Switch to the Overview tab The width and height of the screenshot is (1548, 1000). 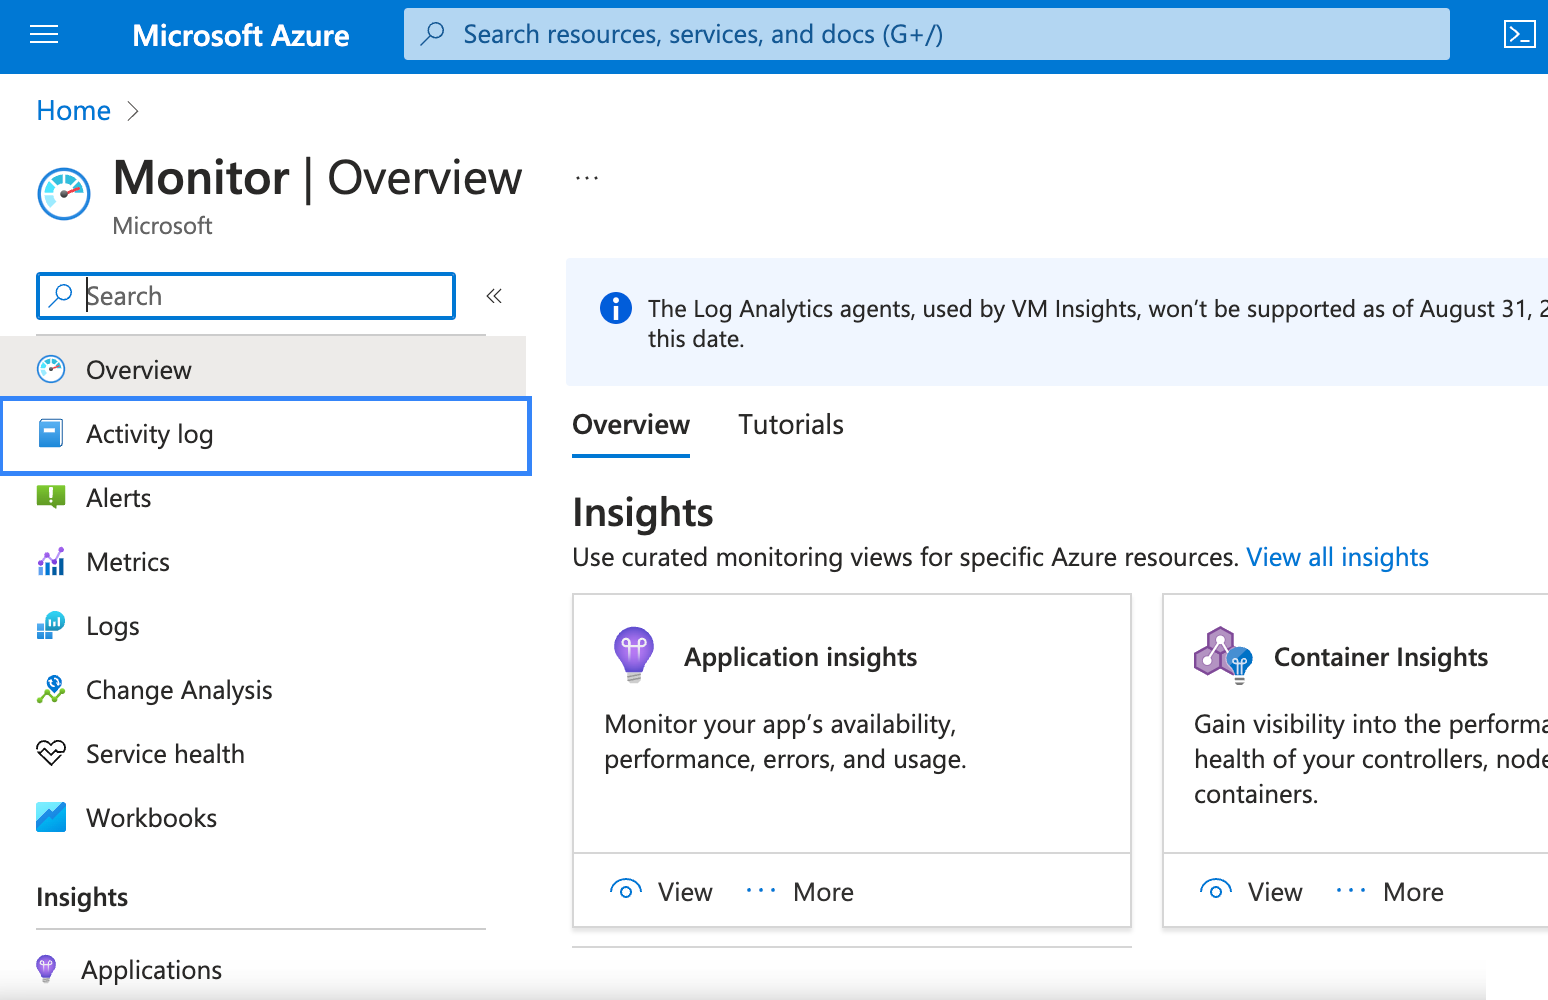point(631,425)
